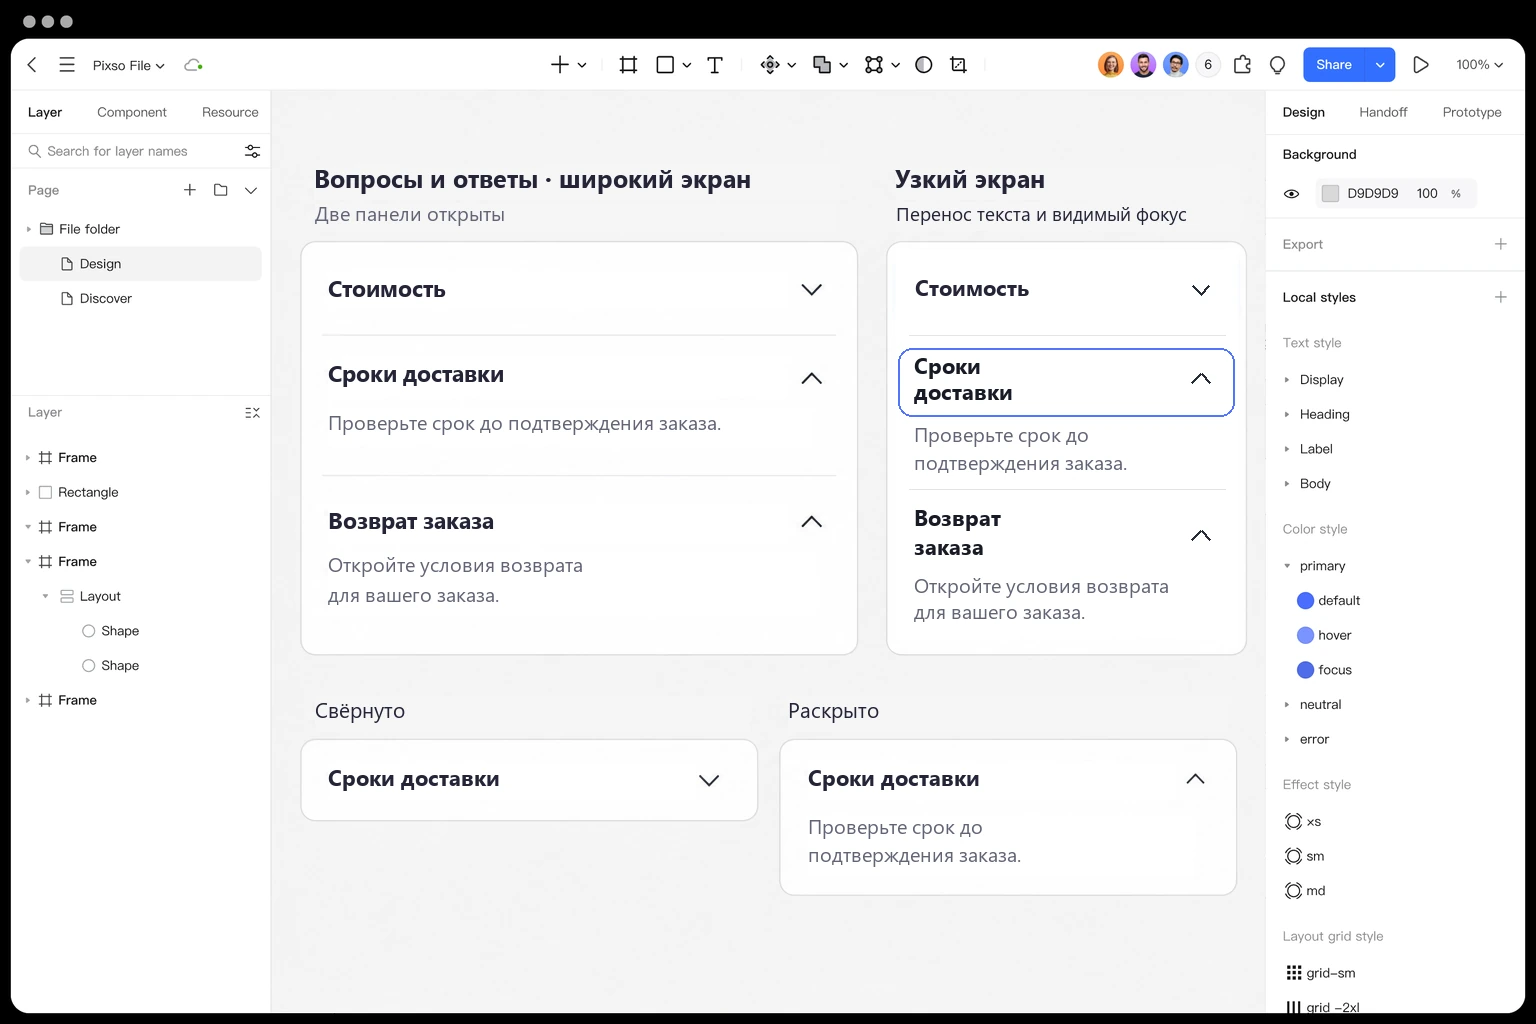Click the Share button
This screenshot has width=1536, height=1024.
coord(1334,65)
